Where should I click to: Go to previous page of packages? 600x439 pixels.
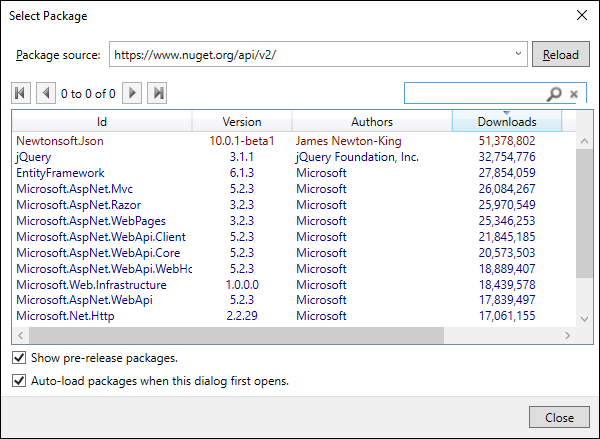pos(45,94)
